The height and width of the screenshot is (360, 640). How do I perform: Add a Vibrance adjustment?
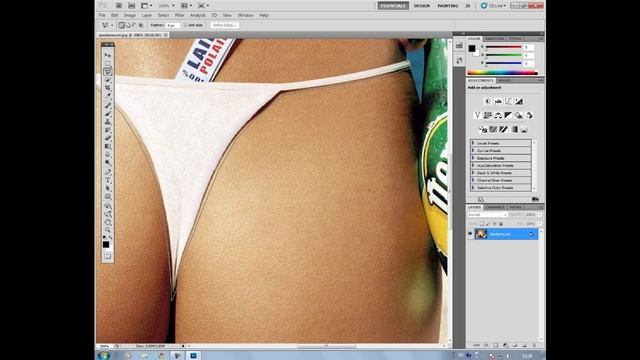coord(477,116)
